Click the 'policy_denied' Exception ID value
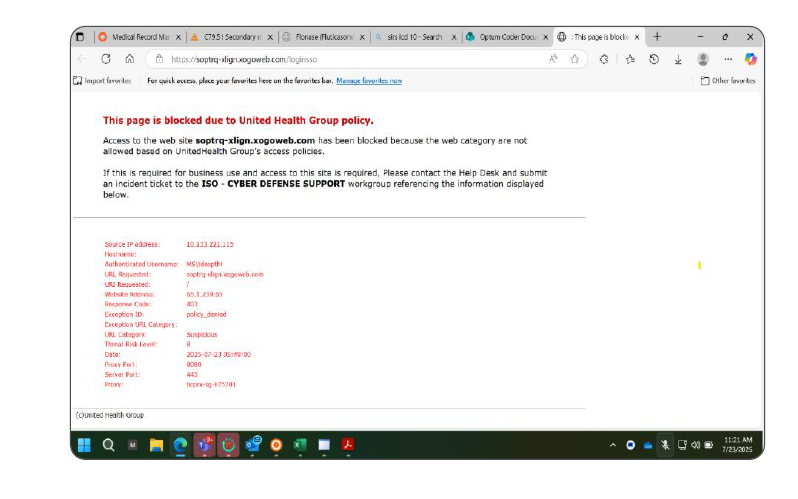Viewport: 798px width, 499px height. point(206,314)
